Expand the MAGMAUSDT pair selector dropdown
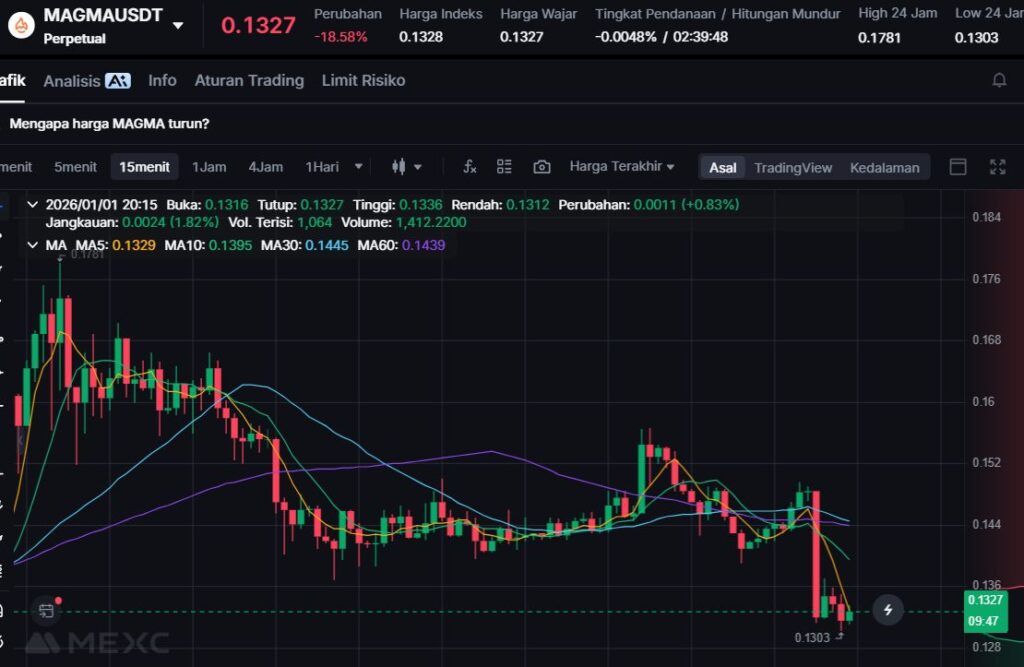 (178, 25)
